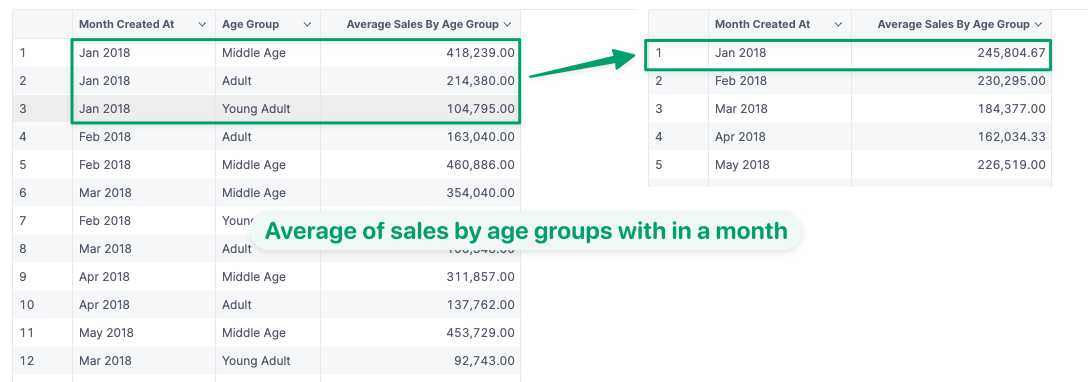Select the 92,743.00 cell in row 12
The width and height of the screenshot is (1088, 382).
(420, 361)
